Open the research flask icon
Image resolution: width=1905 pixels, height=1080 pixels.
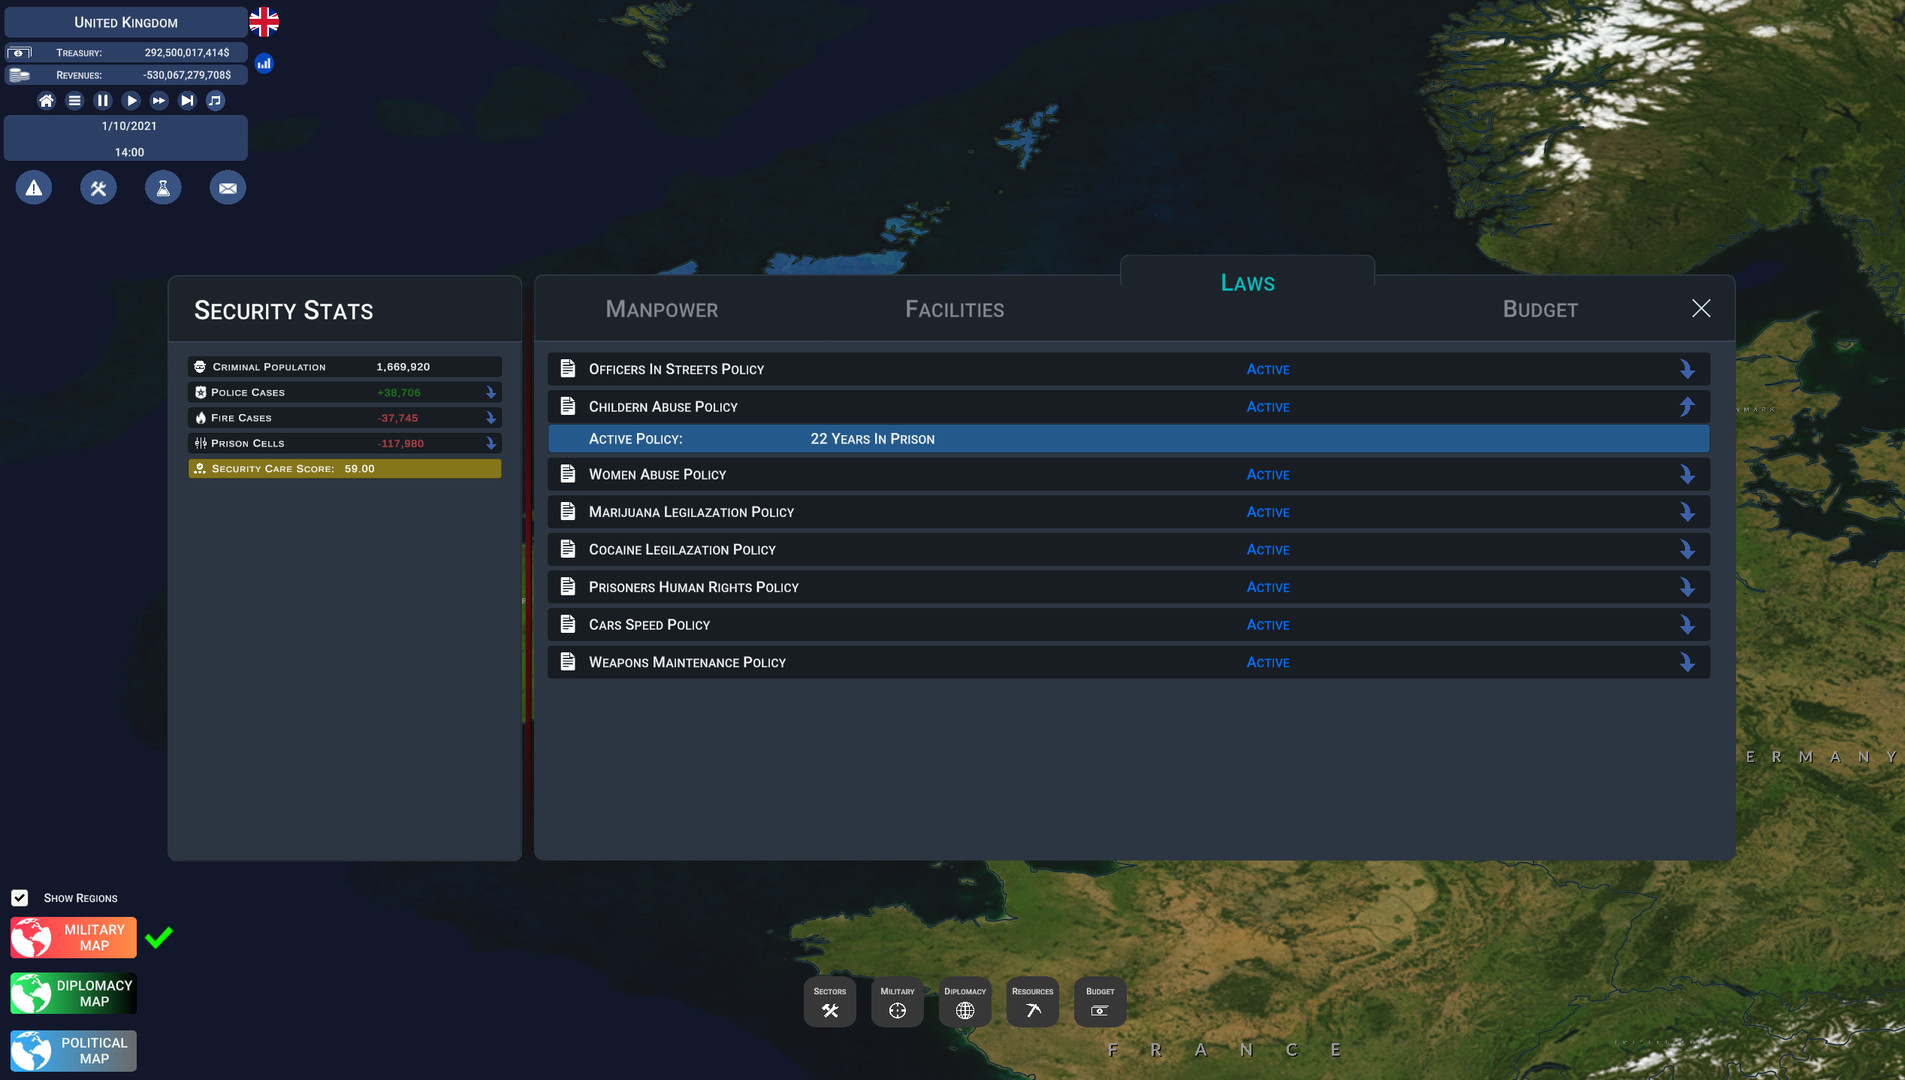(163, 188)
